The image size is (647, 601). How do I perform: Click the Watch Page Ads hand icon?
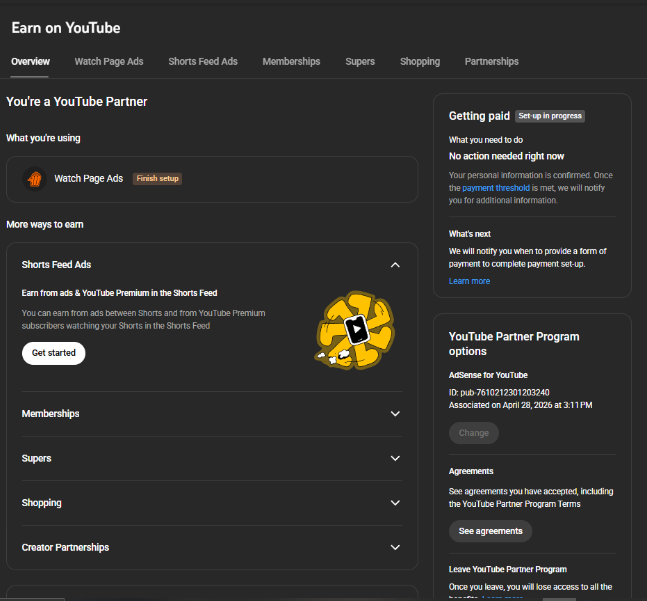[35, 179]
